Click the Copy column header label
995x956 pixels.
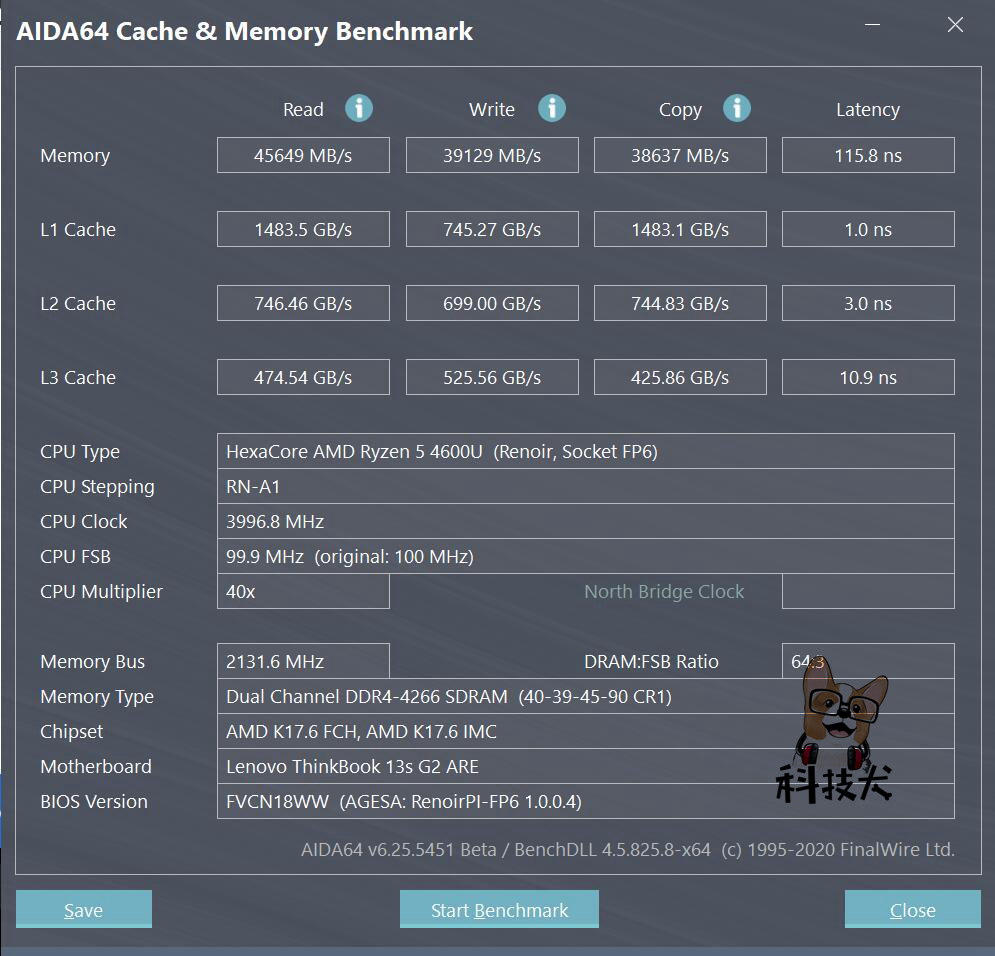click(x=680, y=110)
